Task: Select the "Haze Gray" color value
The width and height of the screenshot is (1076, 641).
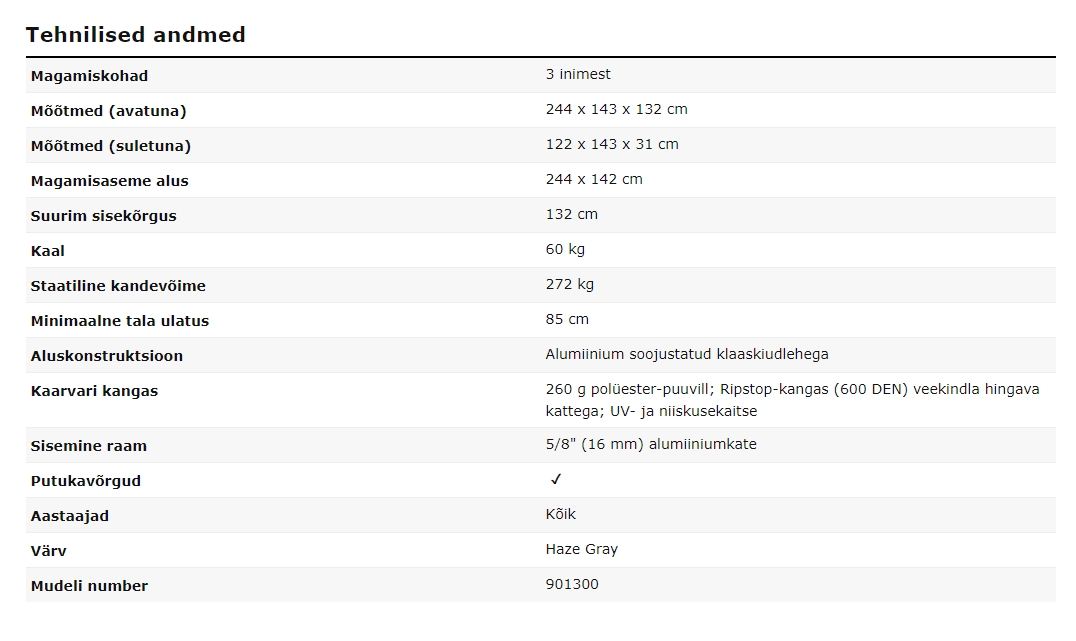Action: (x=581, y=549)
